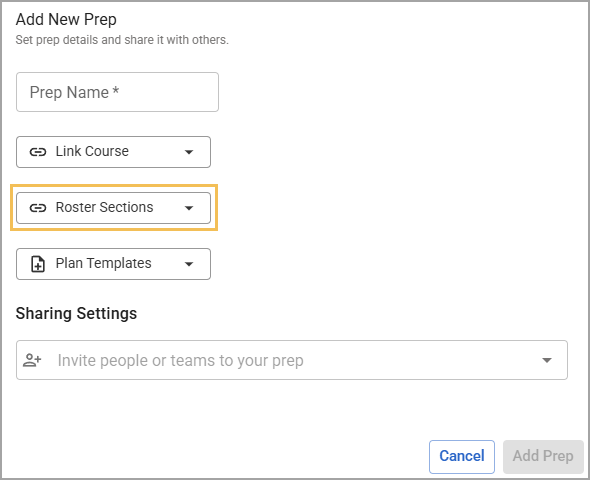Click the chain icon beside Roster Sections
The width and height of the screenshot is (590, 480).
point(38,208)
